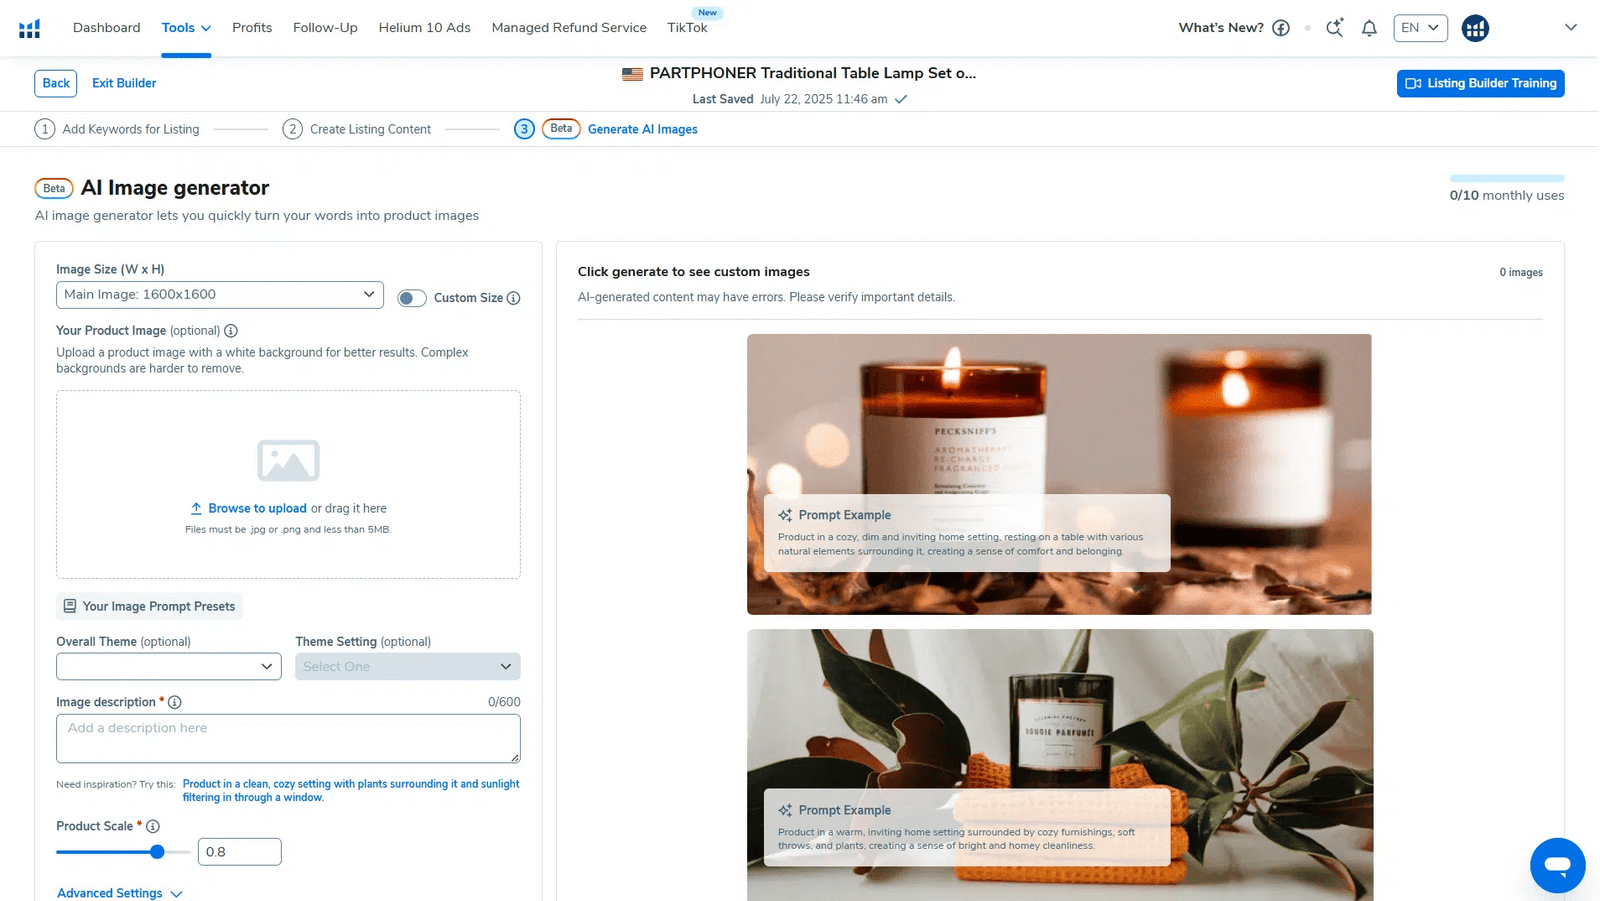Viewport: 1600px width, 901px height.
Task: Click the Listing Builder Training button
Action: click(1480, 84)
